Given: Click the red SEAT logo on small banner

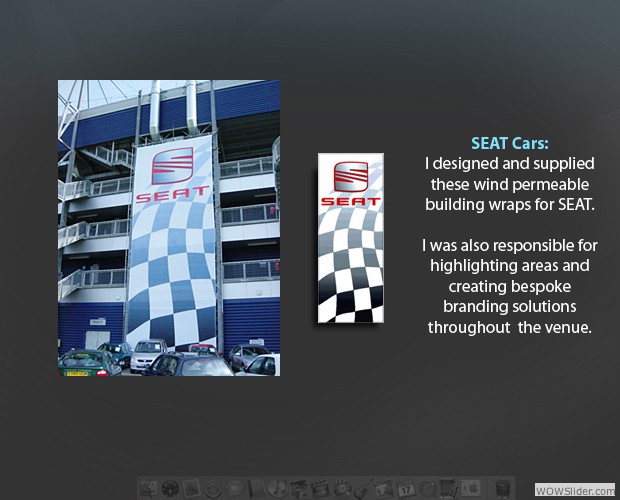Looking at the screenshot, I should point(350,183).
